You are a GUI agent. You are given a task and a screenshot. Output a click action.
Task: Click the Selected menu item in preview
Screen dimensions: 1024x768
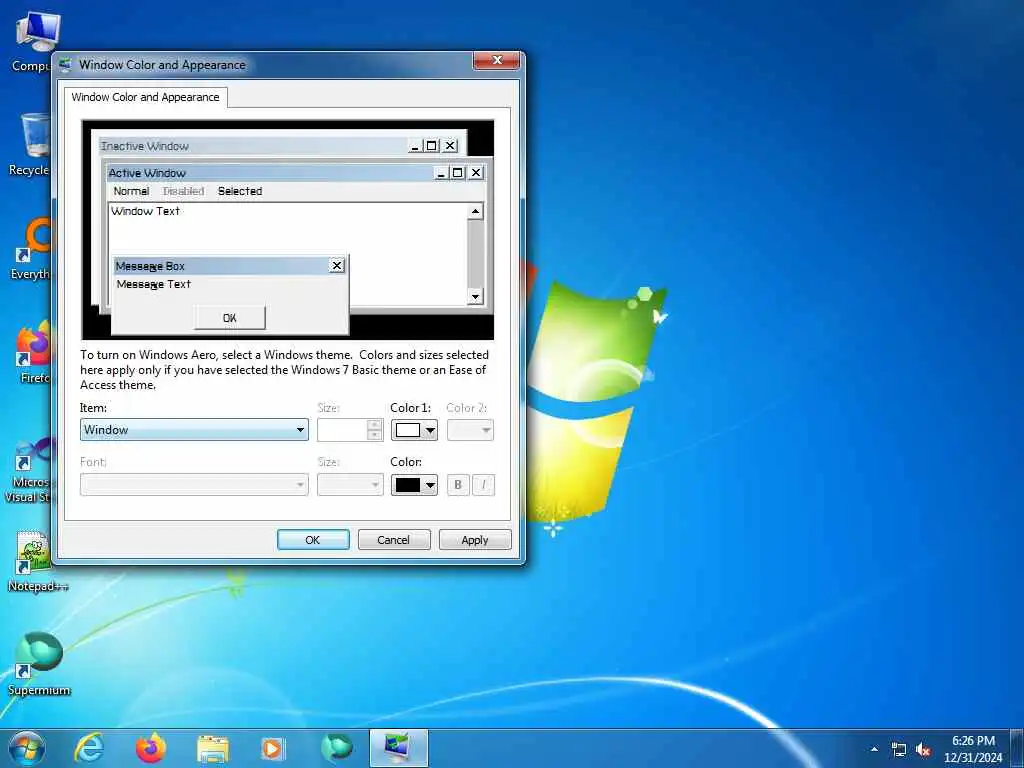tap(240, 191)
